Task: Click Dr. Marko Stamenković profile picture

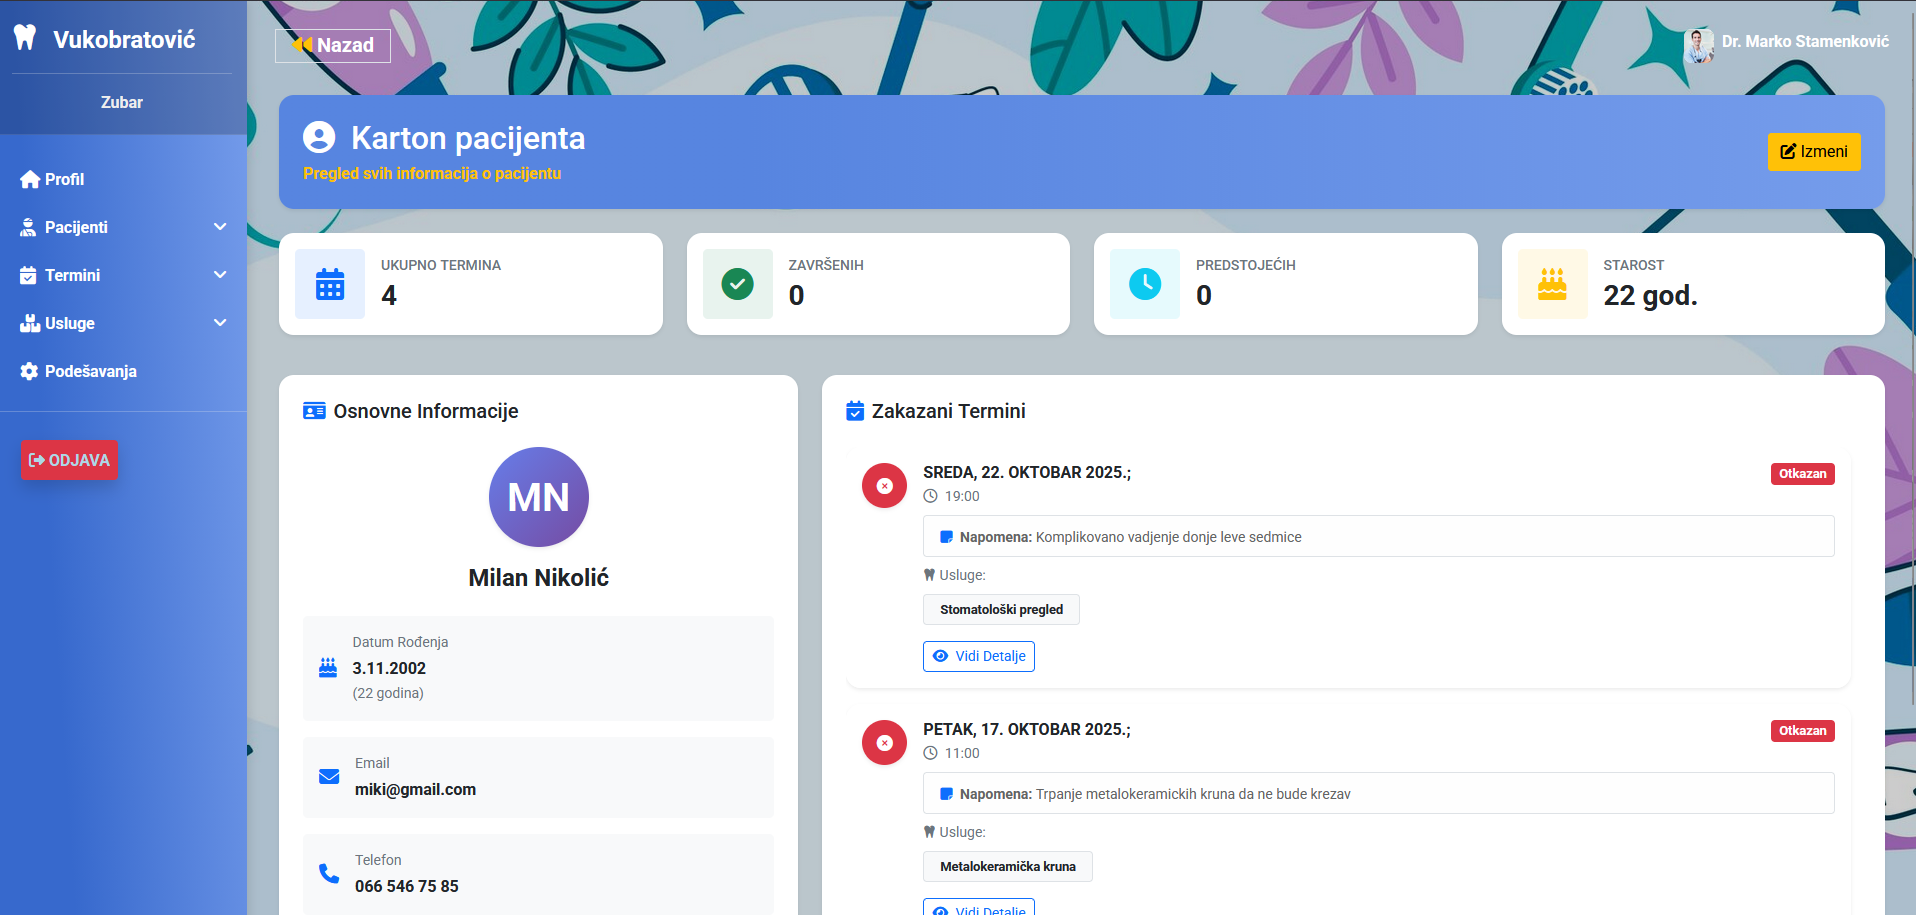Action: click(1698, 42)
